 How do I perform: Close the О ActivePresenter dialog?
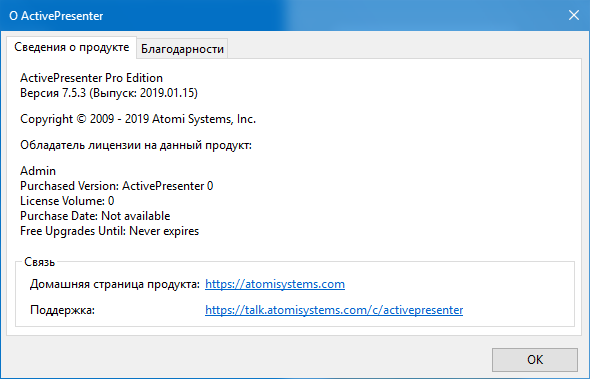click(x=574, y=15)
